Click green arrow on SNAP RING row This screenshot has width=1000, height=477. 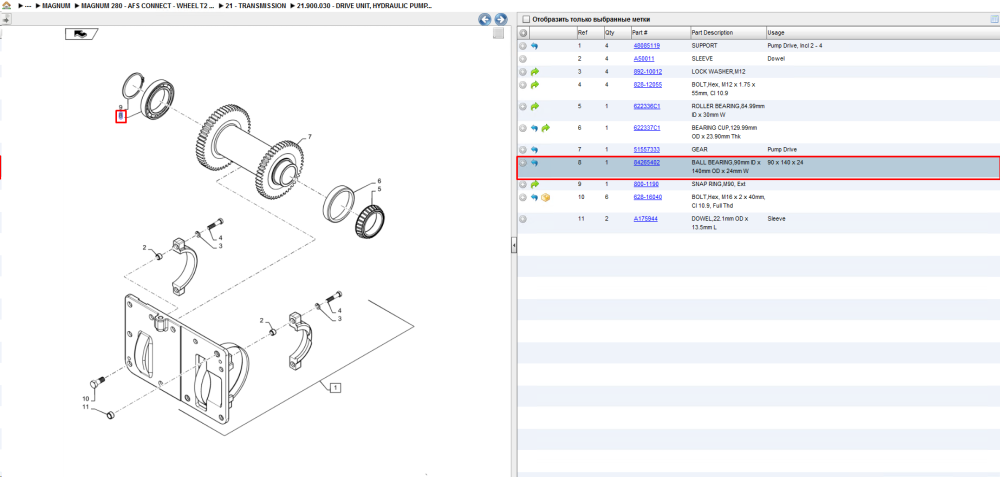[534, 184]
